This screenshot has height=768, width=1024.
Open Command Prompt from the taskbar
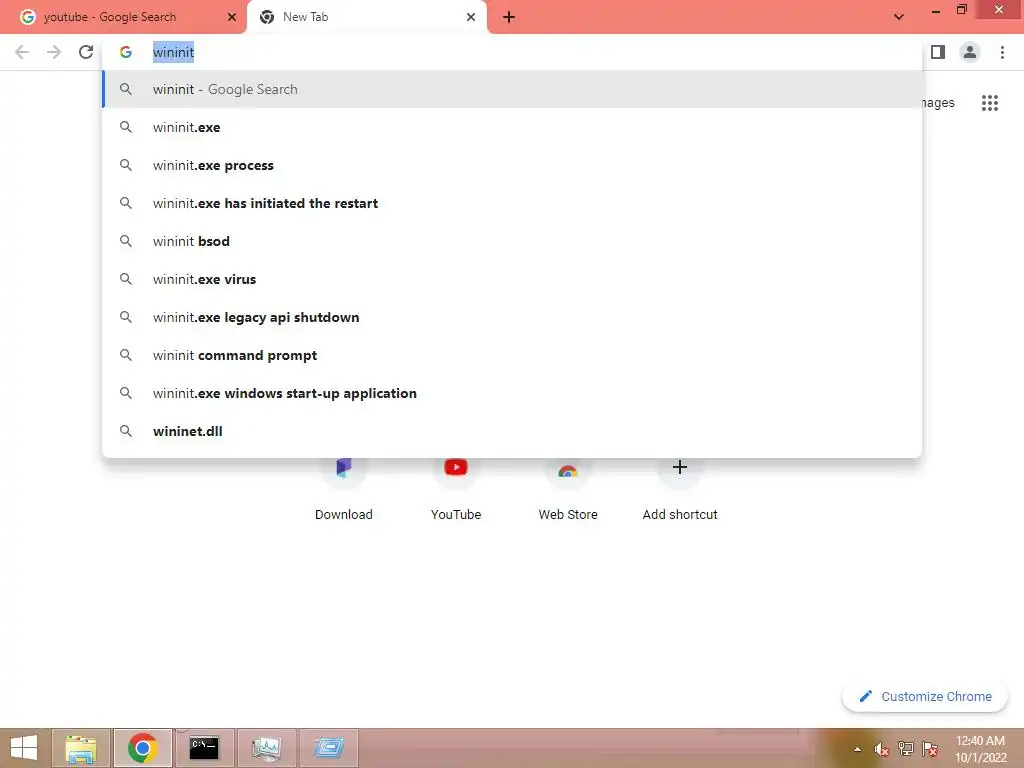[204, 748]
